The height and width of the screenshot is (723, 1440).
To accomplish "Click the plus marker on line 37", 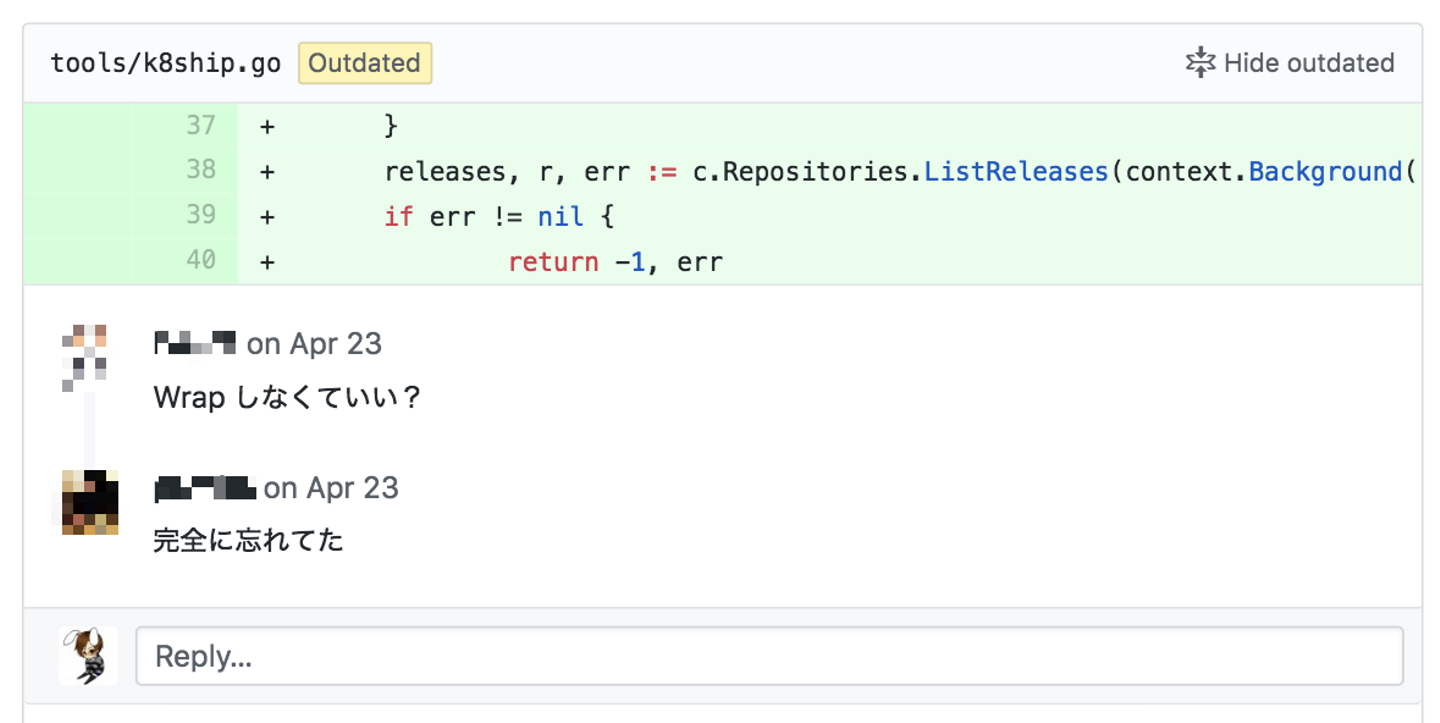I will [x=267, y=126].
